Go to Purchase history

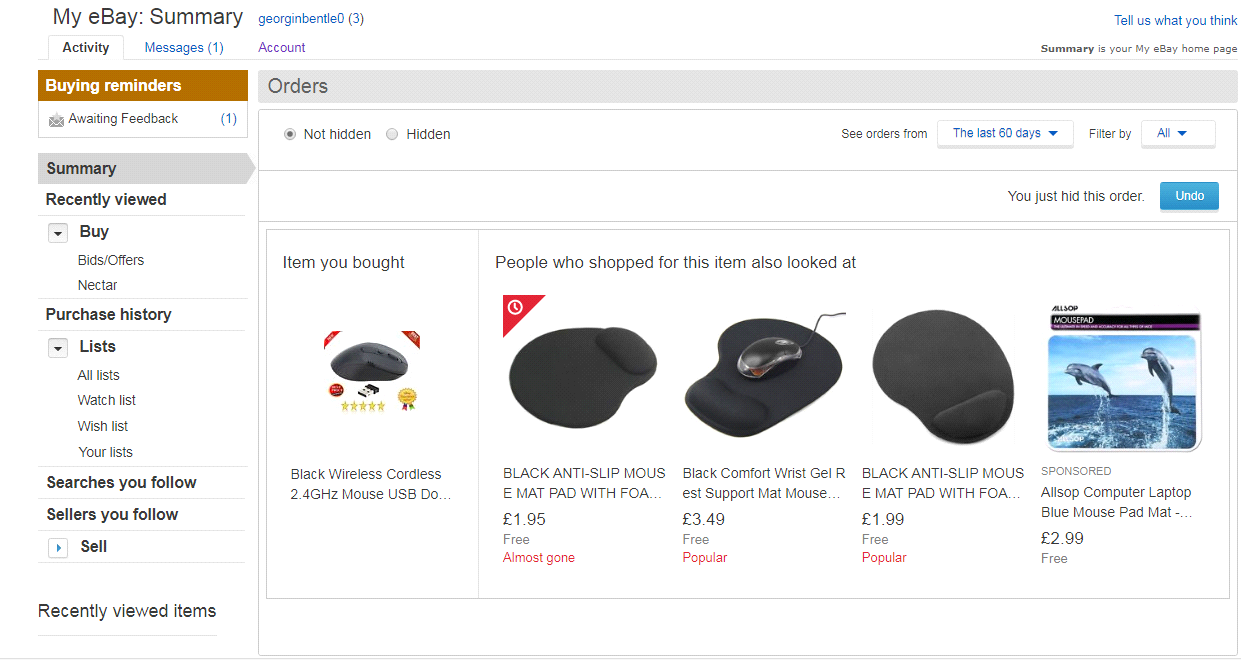point(108,314)
